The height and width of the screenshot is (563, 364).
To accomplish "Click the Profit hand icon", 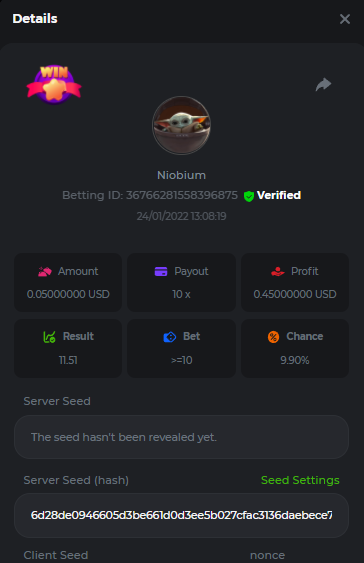I will coord(277,271).
